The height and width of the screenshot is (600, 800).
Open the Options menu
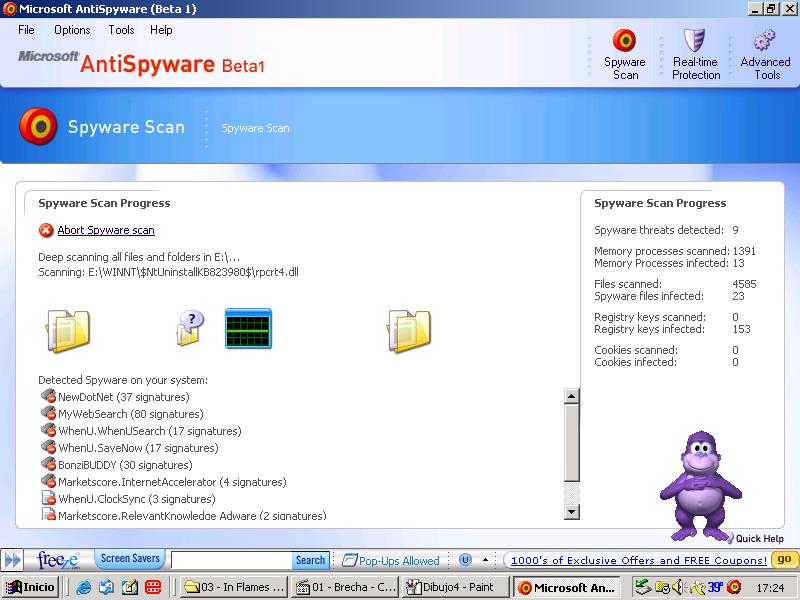72,30
